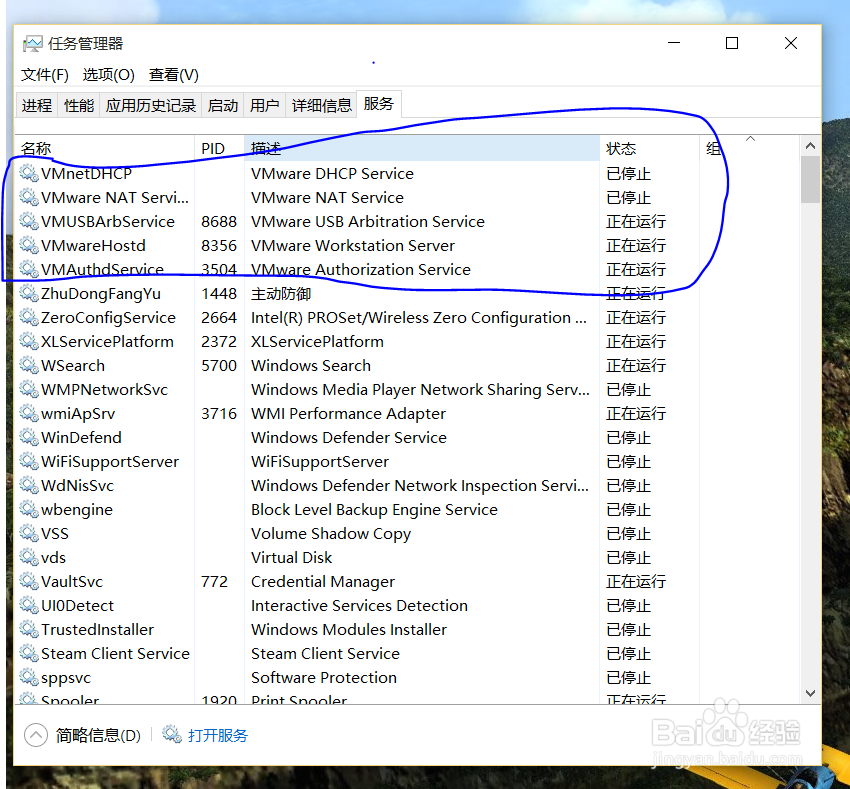The width and height of the screenshot is (850, 789).
Task: Click the Credential Manager description
Action: [323, 581]
